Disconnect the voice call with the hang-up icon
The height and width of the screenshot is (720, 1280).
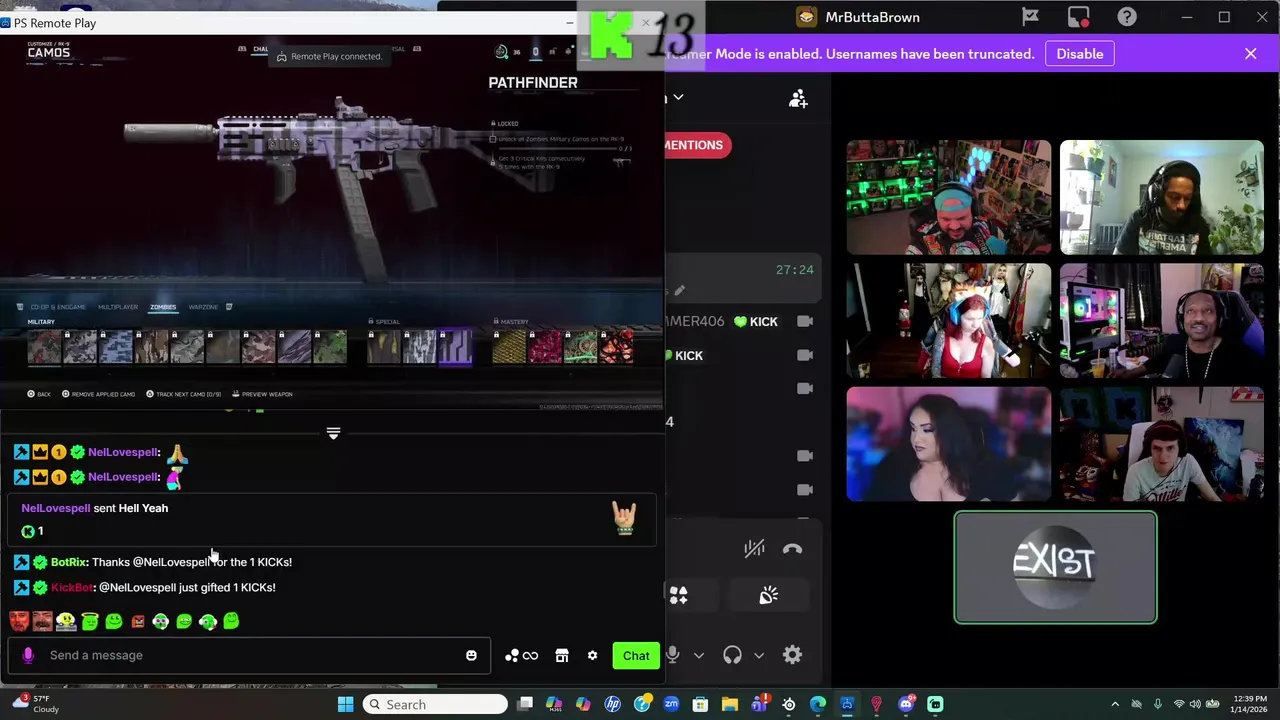(x=792, y=548)
